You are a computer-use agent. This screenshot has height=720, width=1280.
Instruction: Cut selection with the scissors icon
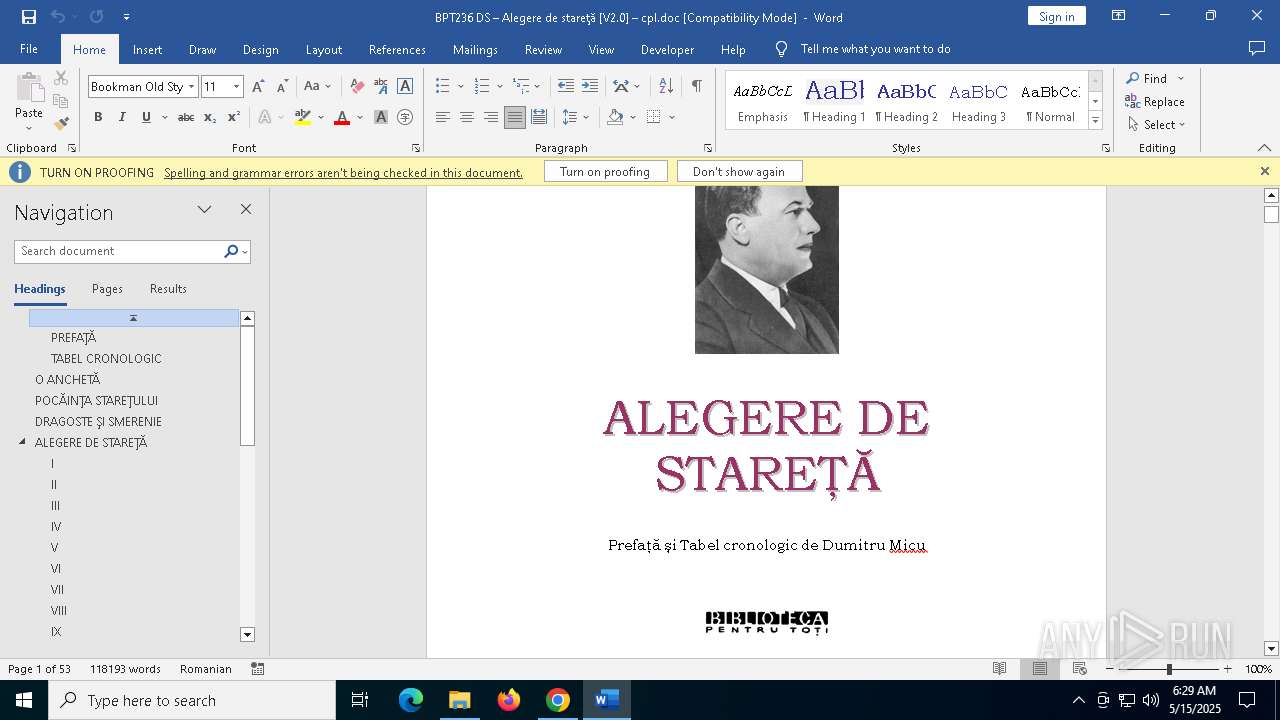coord(61,78)
